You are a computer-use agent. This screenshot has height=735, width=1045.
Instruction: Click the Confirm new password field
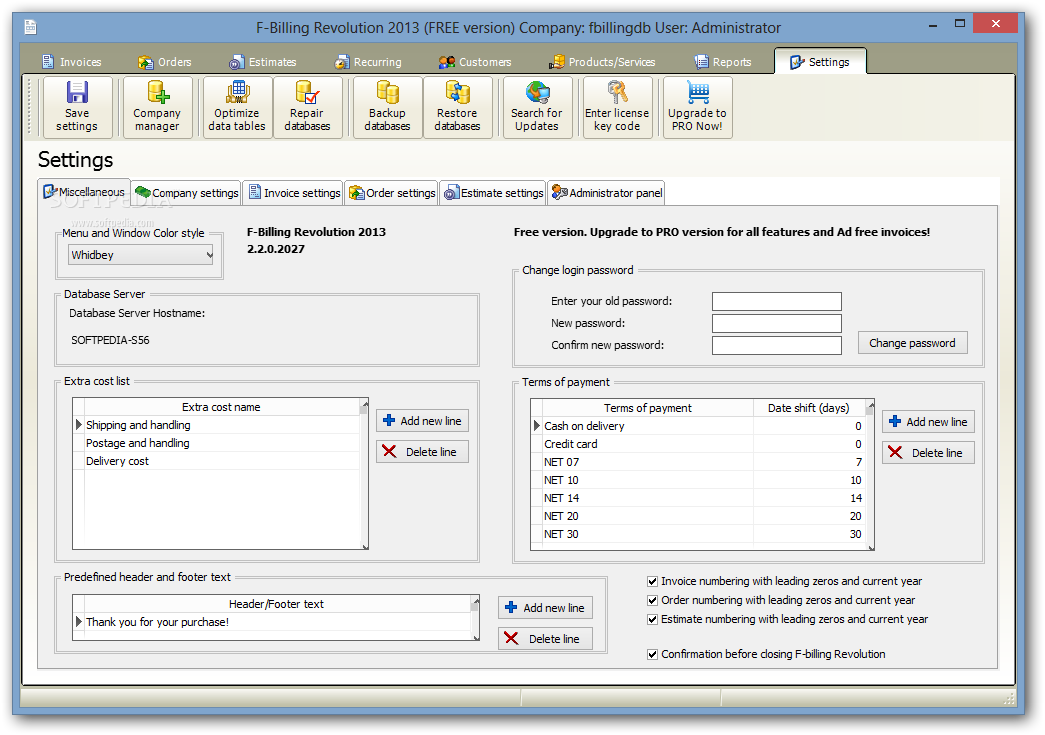click(776, 345)
